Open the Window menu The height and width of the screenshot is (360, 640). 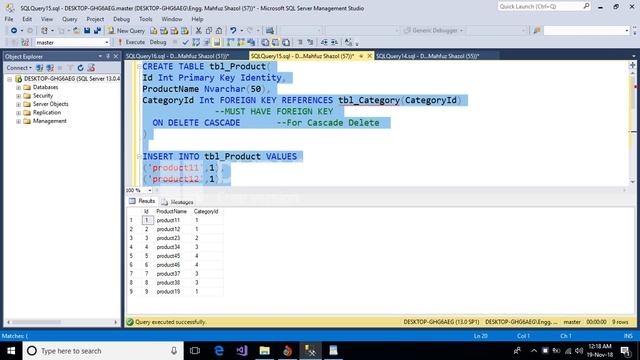click(x=172, y=19)
